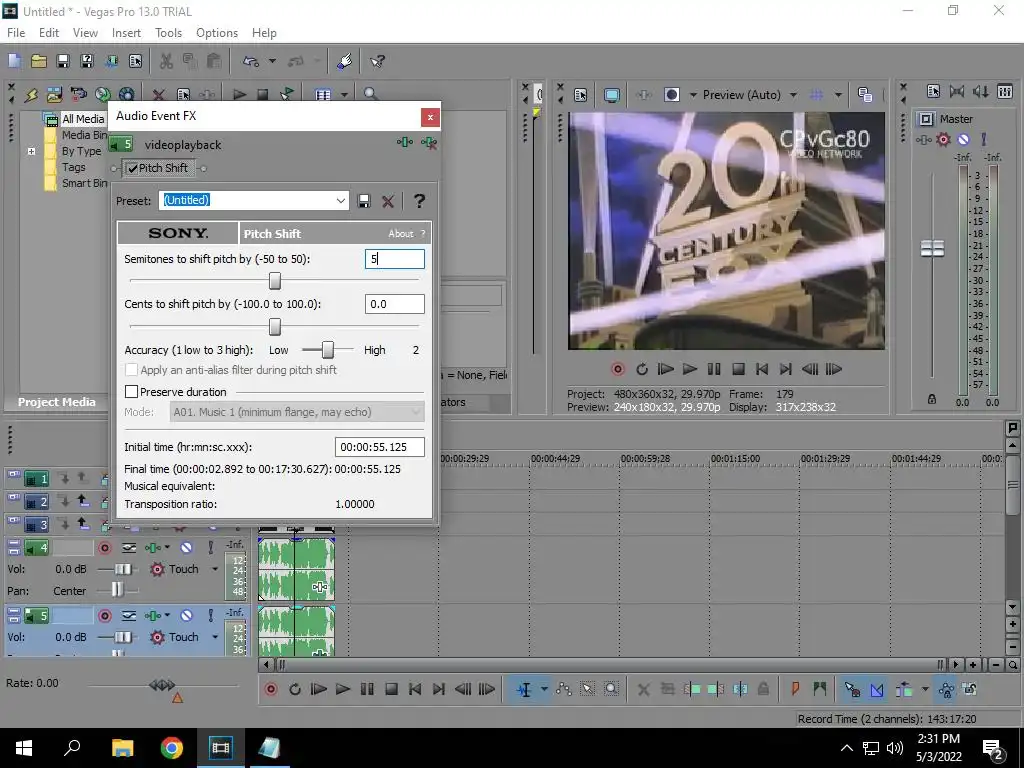
Task: Select All Media in Project Media tree
Action: 83,119
